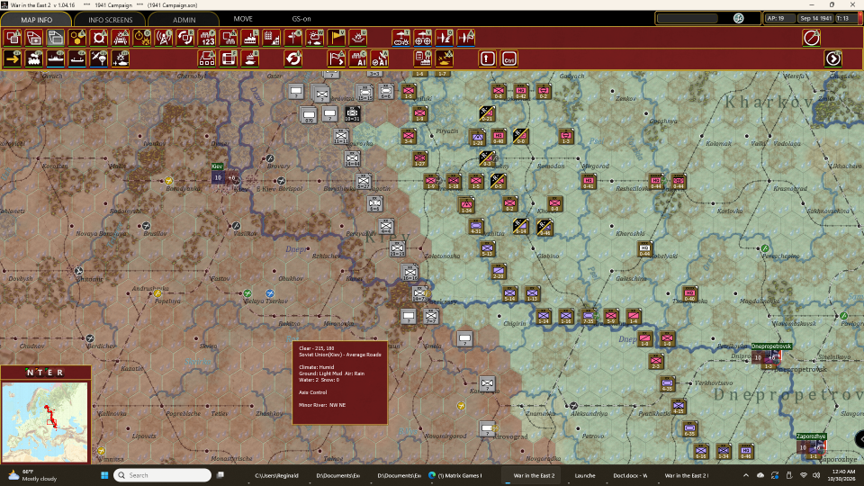Toggle the yellow hexagon hex-grid icon

click(78, 38)
